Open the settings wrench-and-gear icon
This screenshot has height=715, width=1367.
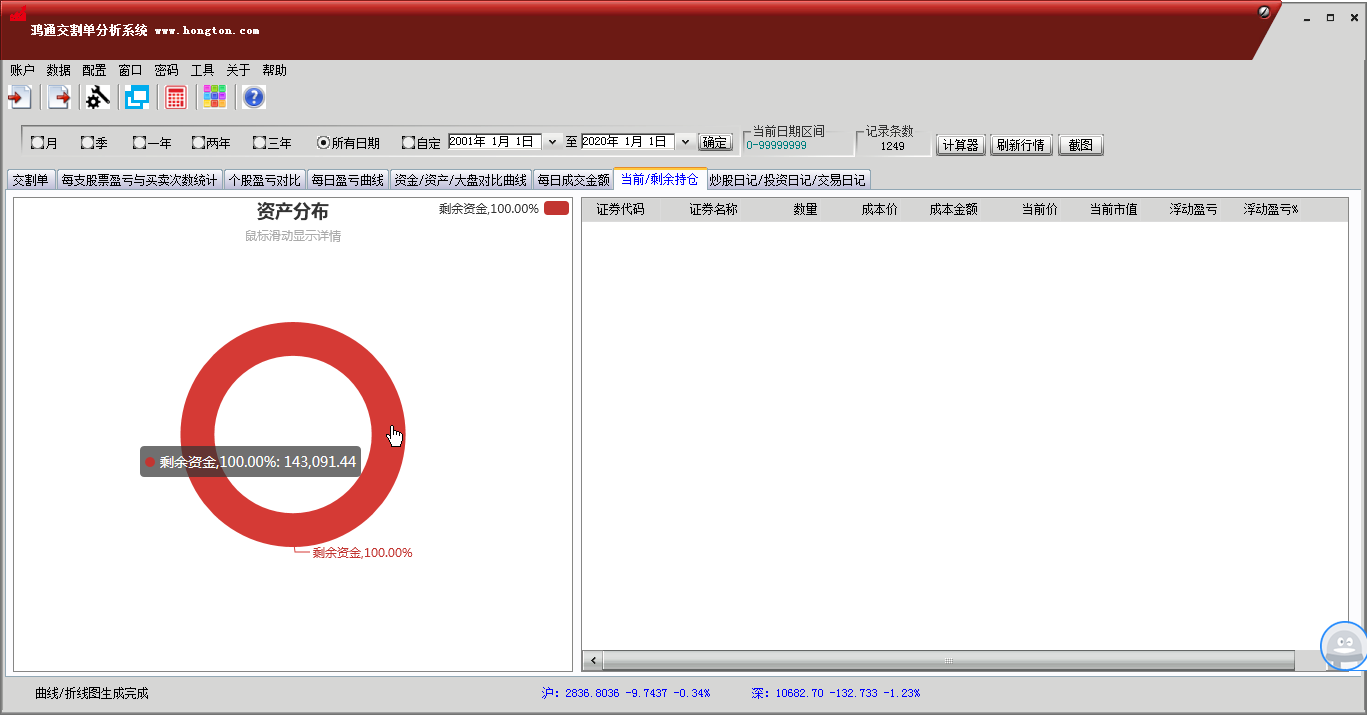click(97, 97)
